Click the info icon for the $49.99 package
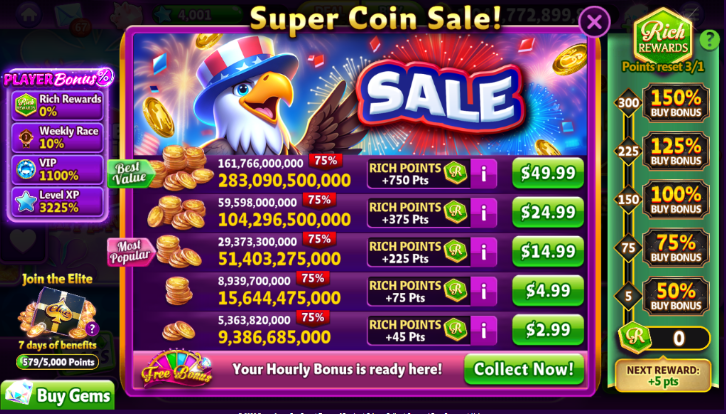 click(484, 174)
